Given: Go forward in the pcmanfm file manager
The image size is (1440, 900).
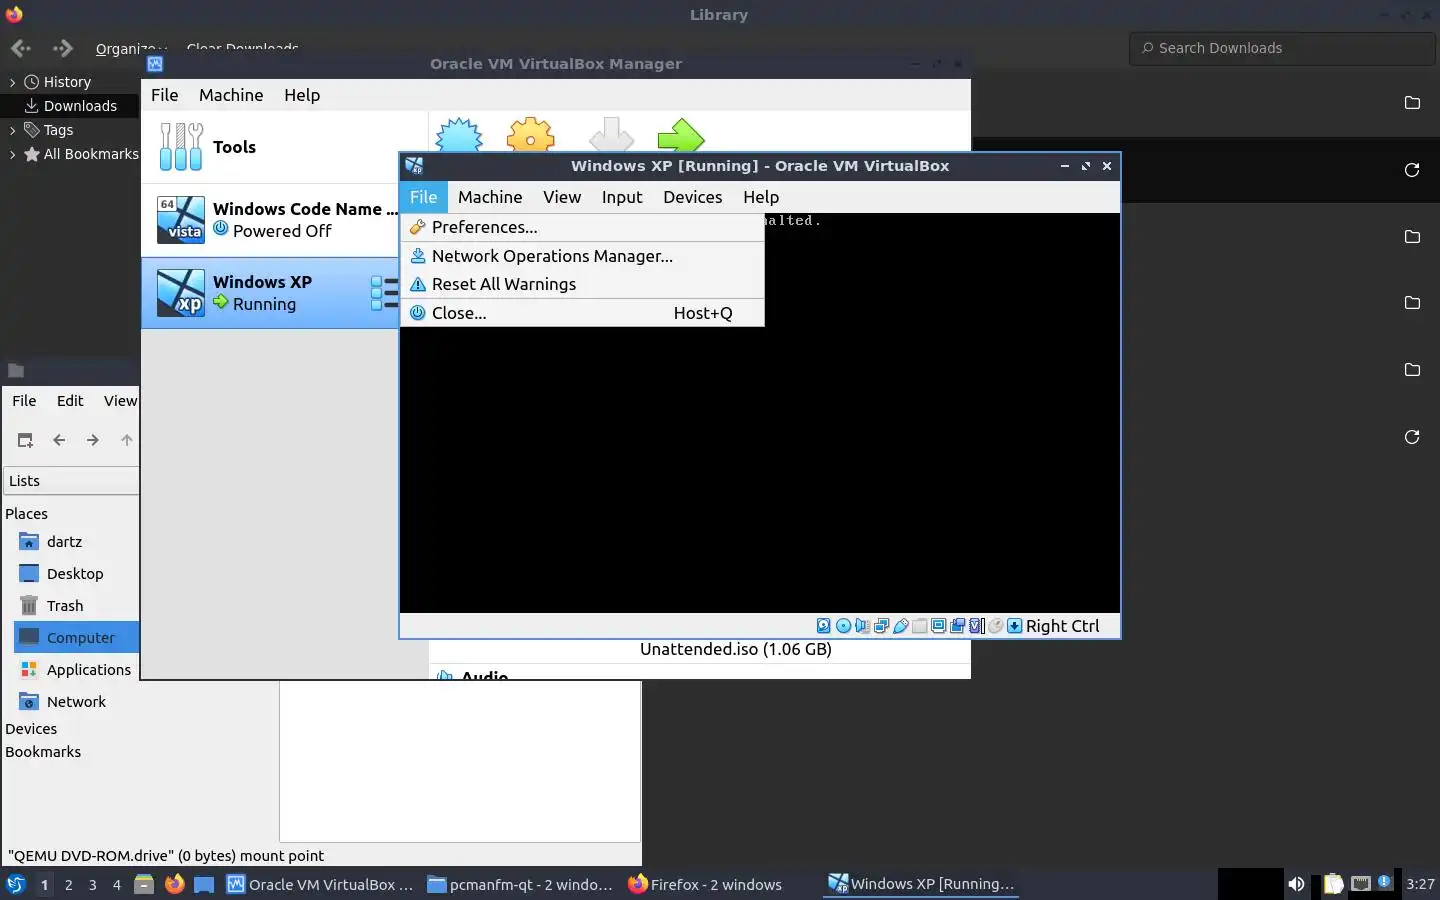Looking at the screenshot, I should (93, 440).
